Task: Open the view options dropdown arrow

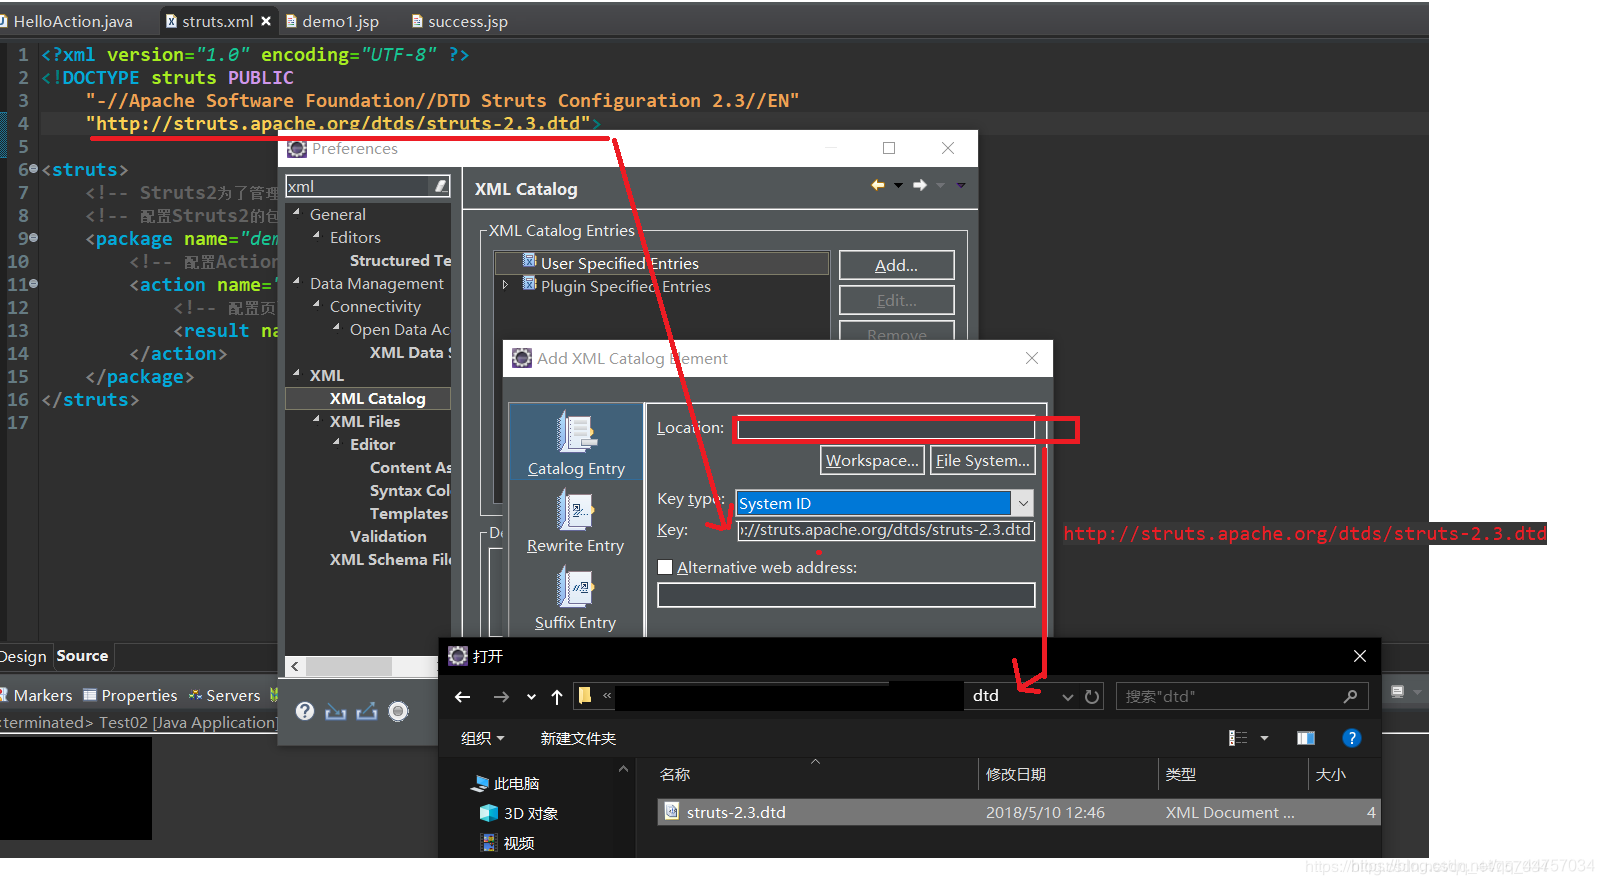Action: pyautogui.click(x=1264, y=738)
